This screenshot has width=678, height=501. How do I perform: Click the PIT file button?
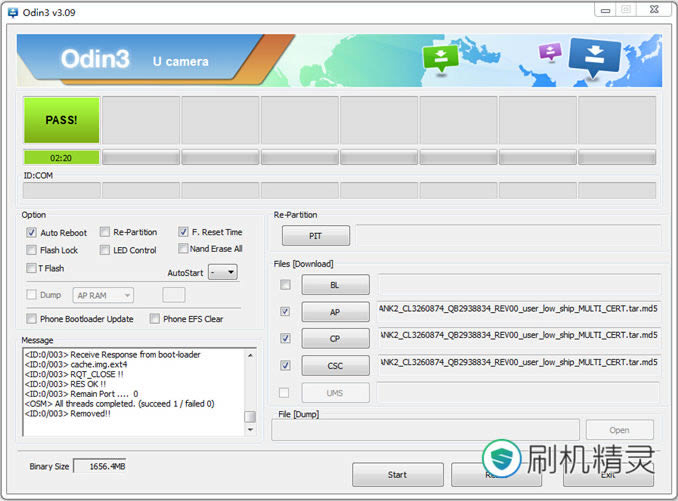[315, 236]
